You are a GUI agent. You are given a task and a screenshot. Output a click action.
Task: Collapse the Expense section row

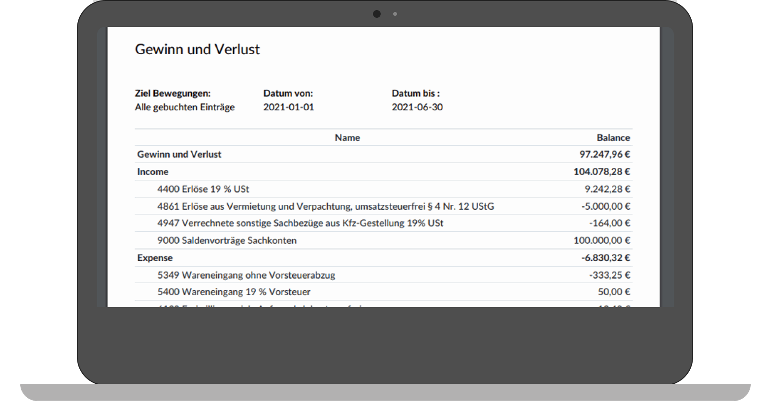155,257
